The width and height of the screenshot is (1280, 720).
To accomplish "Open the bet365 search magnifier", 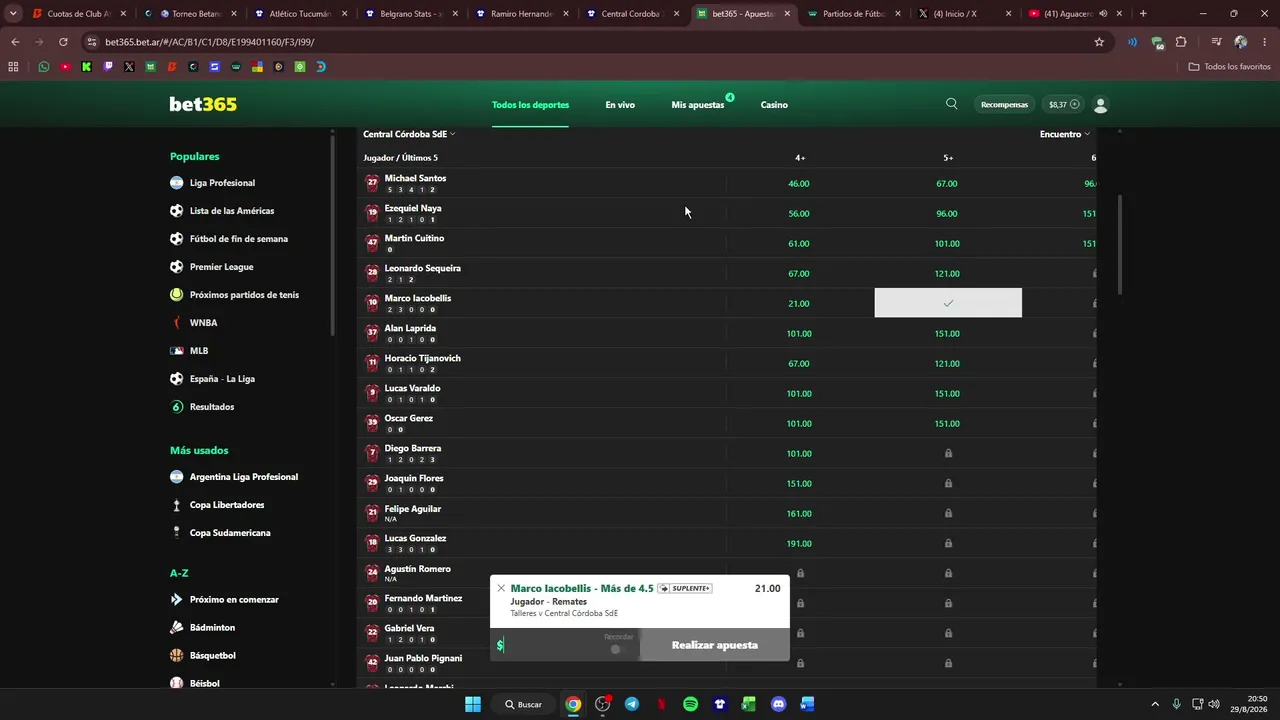I will [951, 104].
